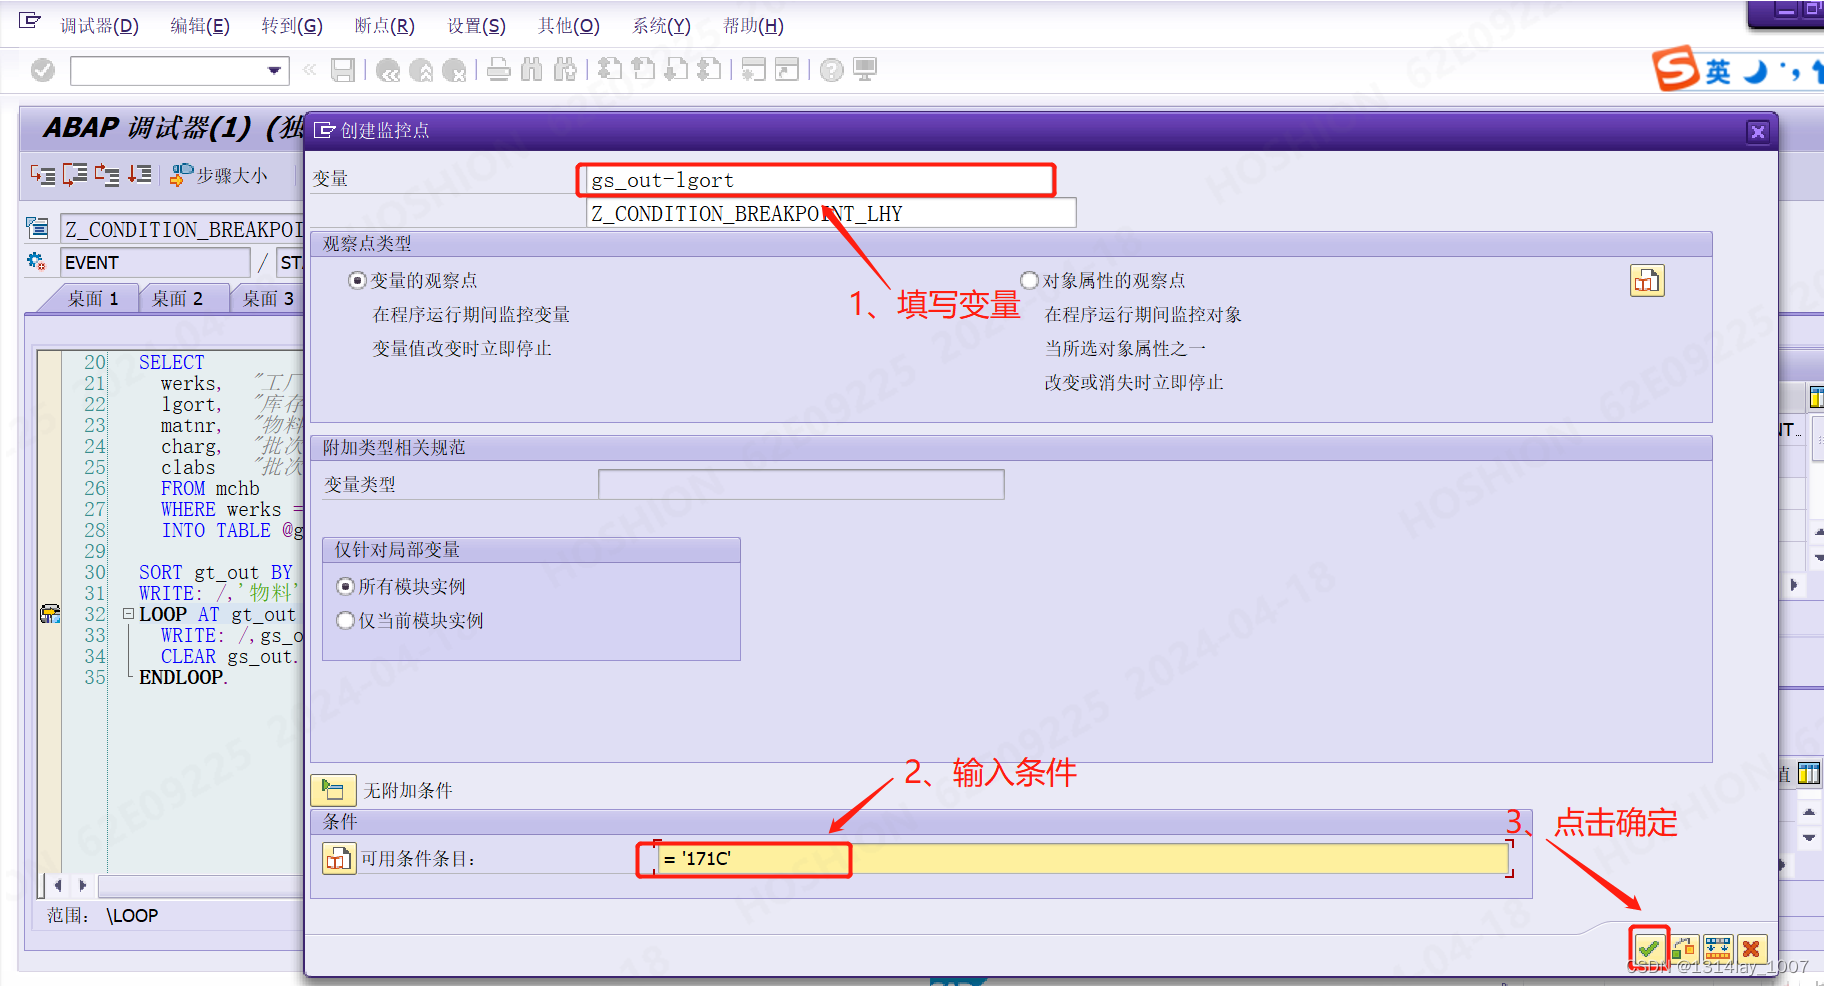Open the object selection icon in 观察点类型 section
The width and height of the screenshot is (1824, 986).
pos(1647,281)
